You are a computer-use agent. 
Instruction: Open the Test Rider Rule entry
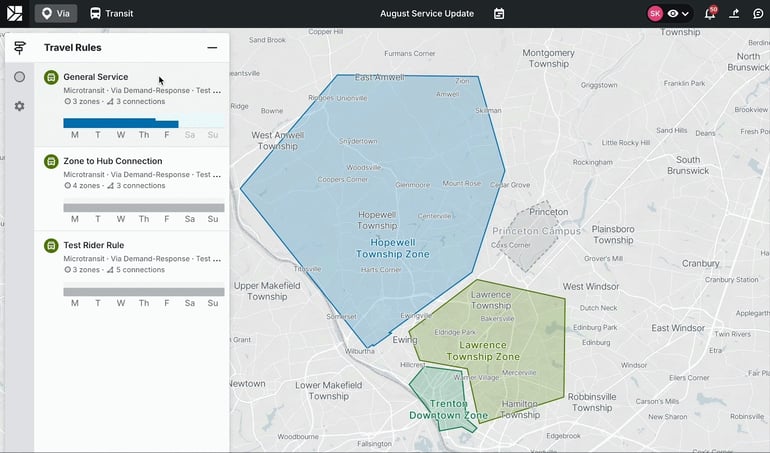94,245
